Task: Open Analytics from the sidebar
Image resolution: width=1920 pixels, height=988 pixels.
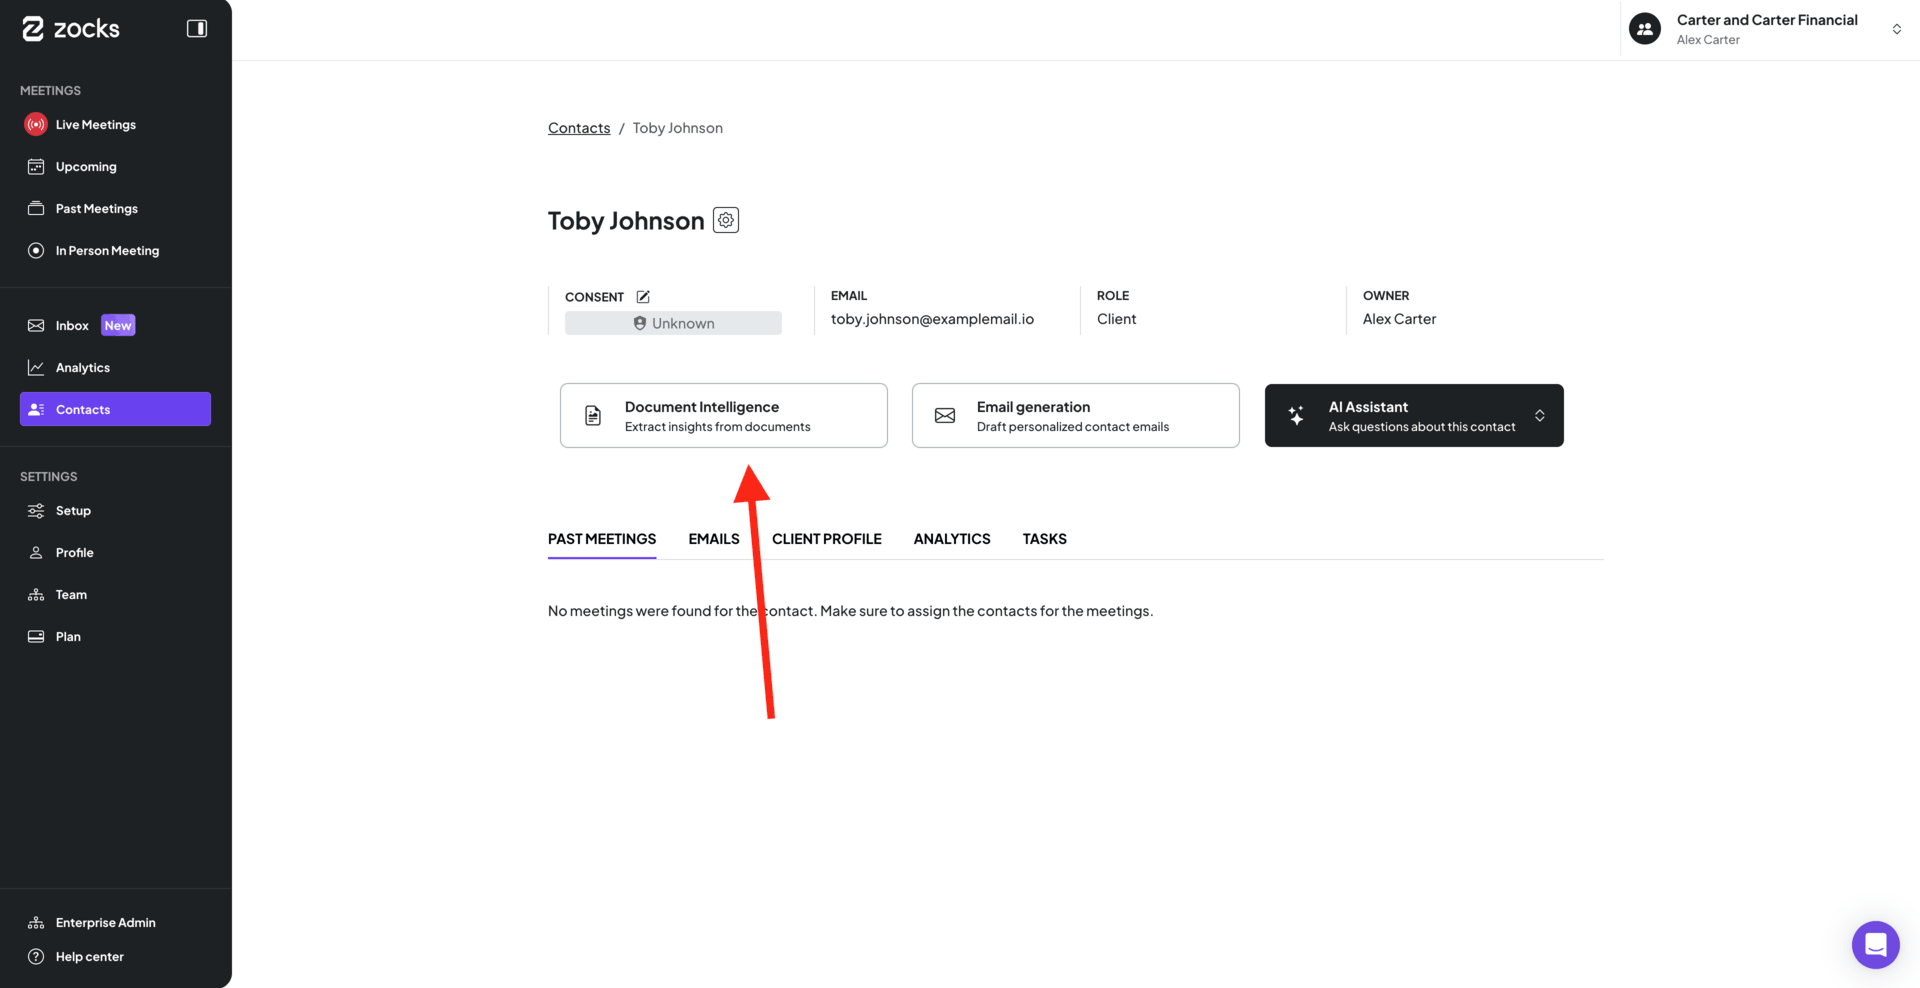Action: [x=82, y=368]
